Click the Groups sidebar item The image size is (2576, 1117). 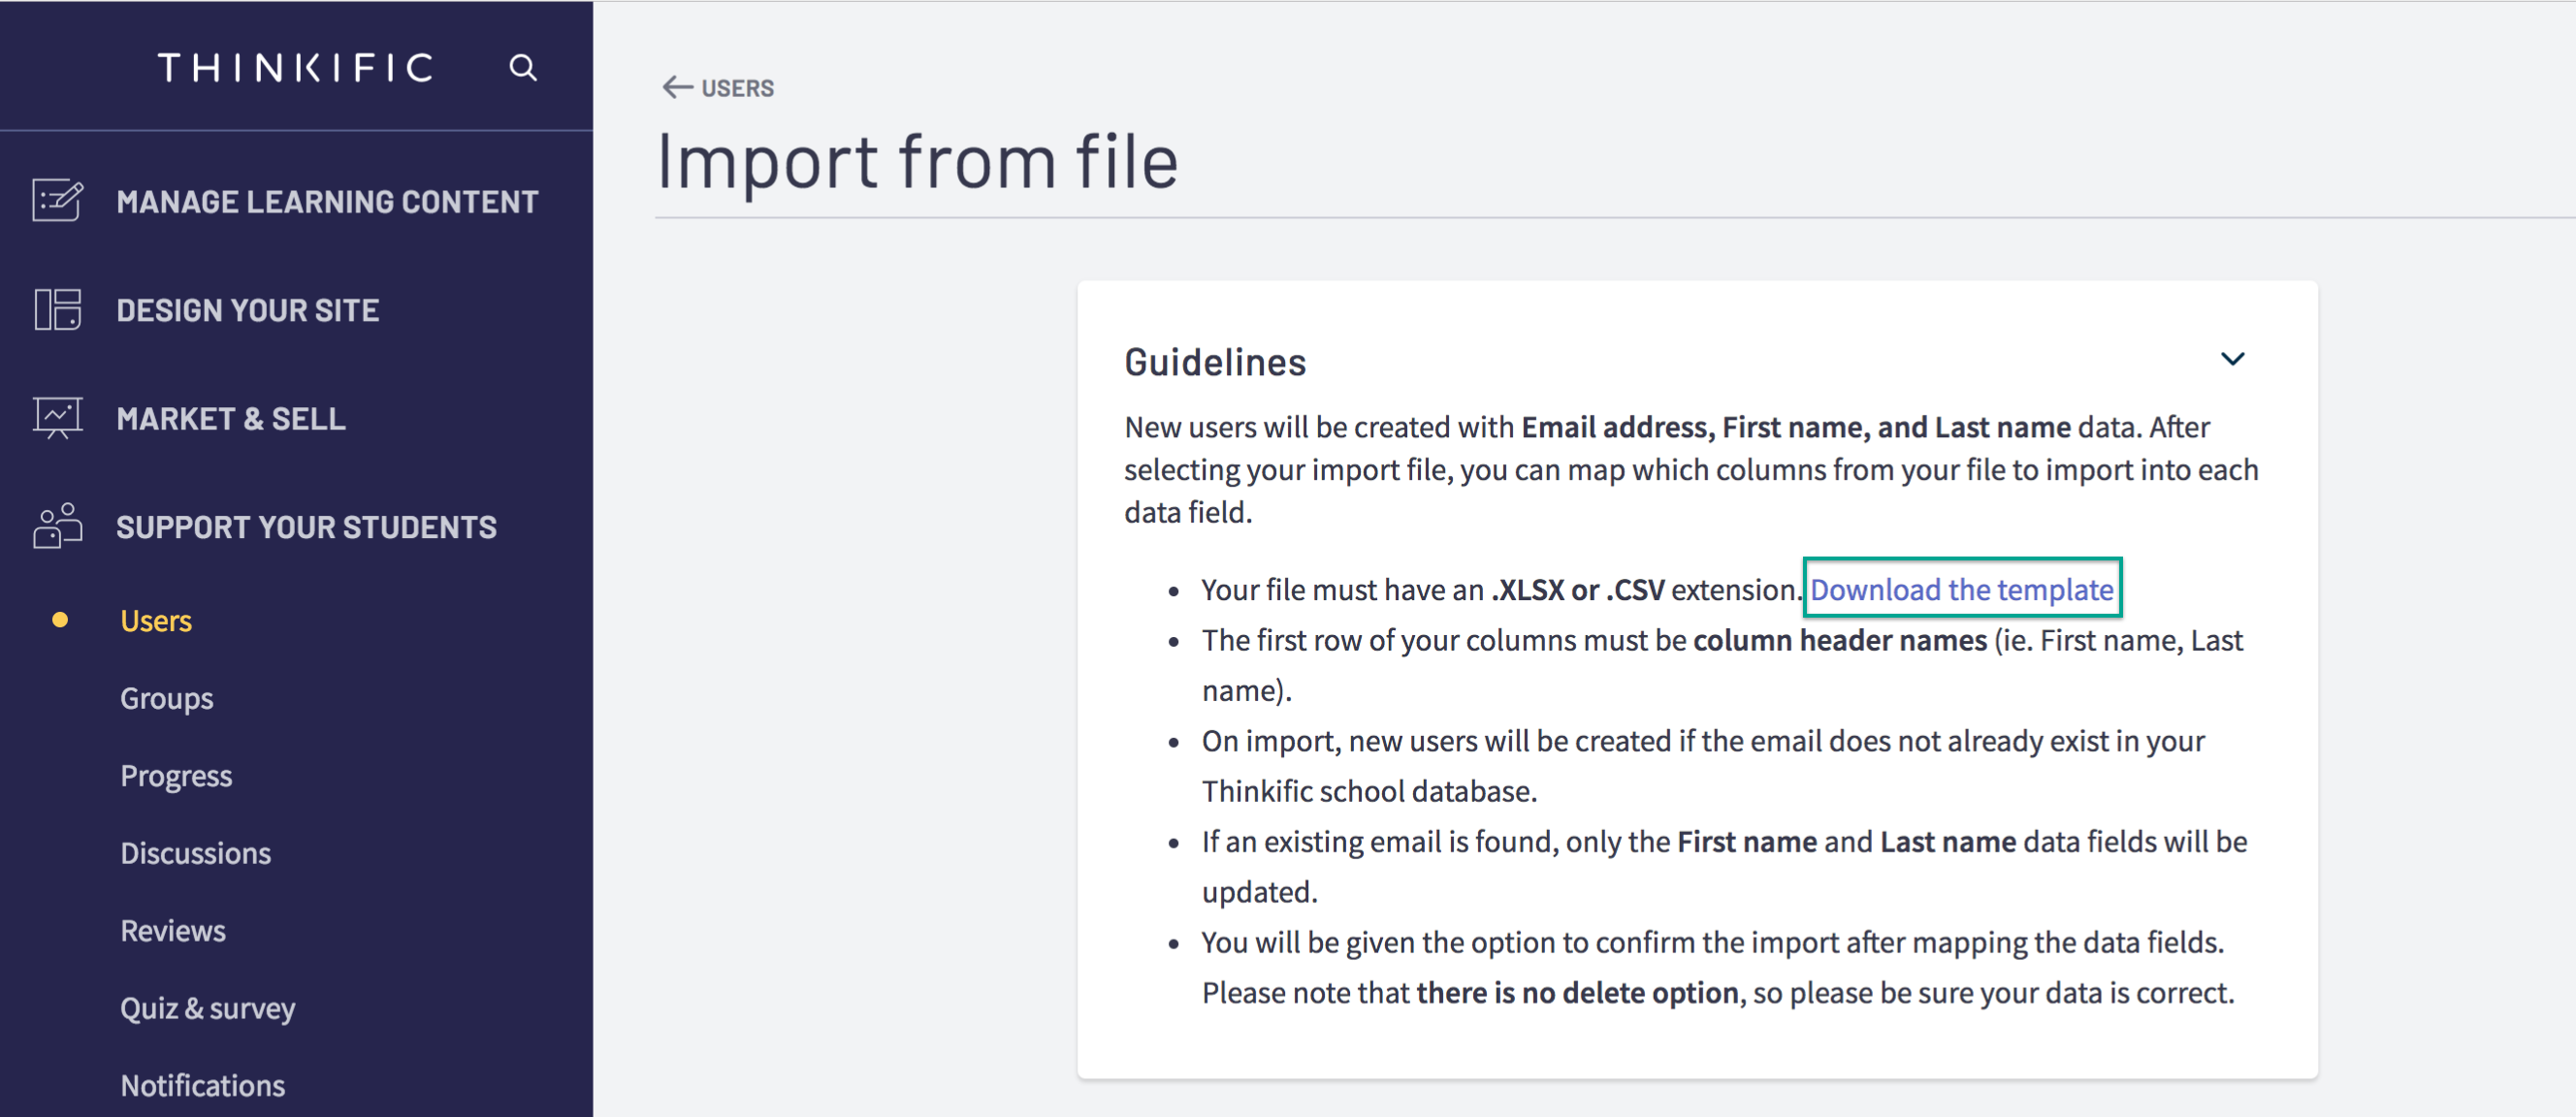(166, 698)
